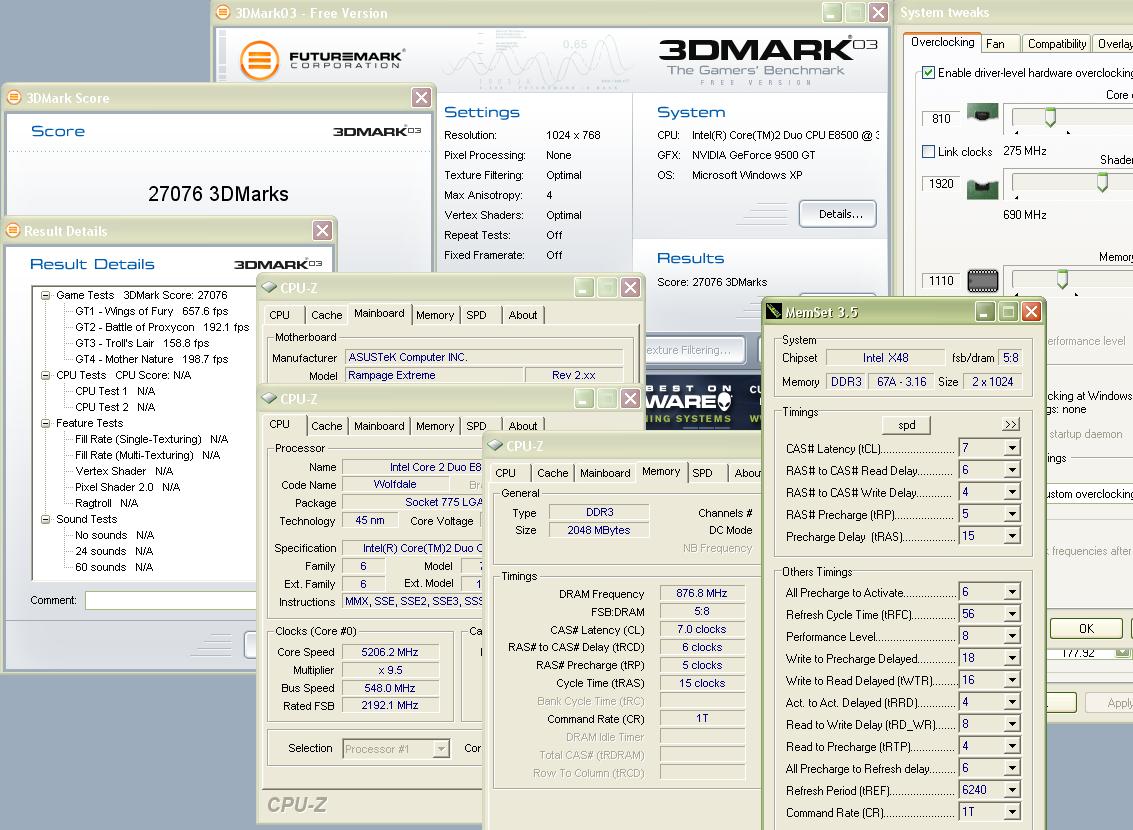Click the Shader clock slider thumb
The width and height of the screenshot is (1133, 830).
coord(1102,183)
